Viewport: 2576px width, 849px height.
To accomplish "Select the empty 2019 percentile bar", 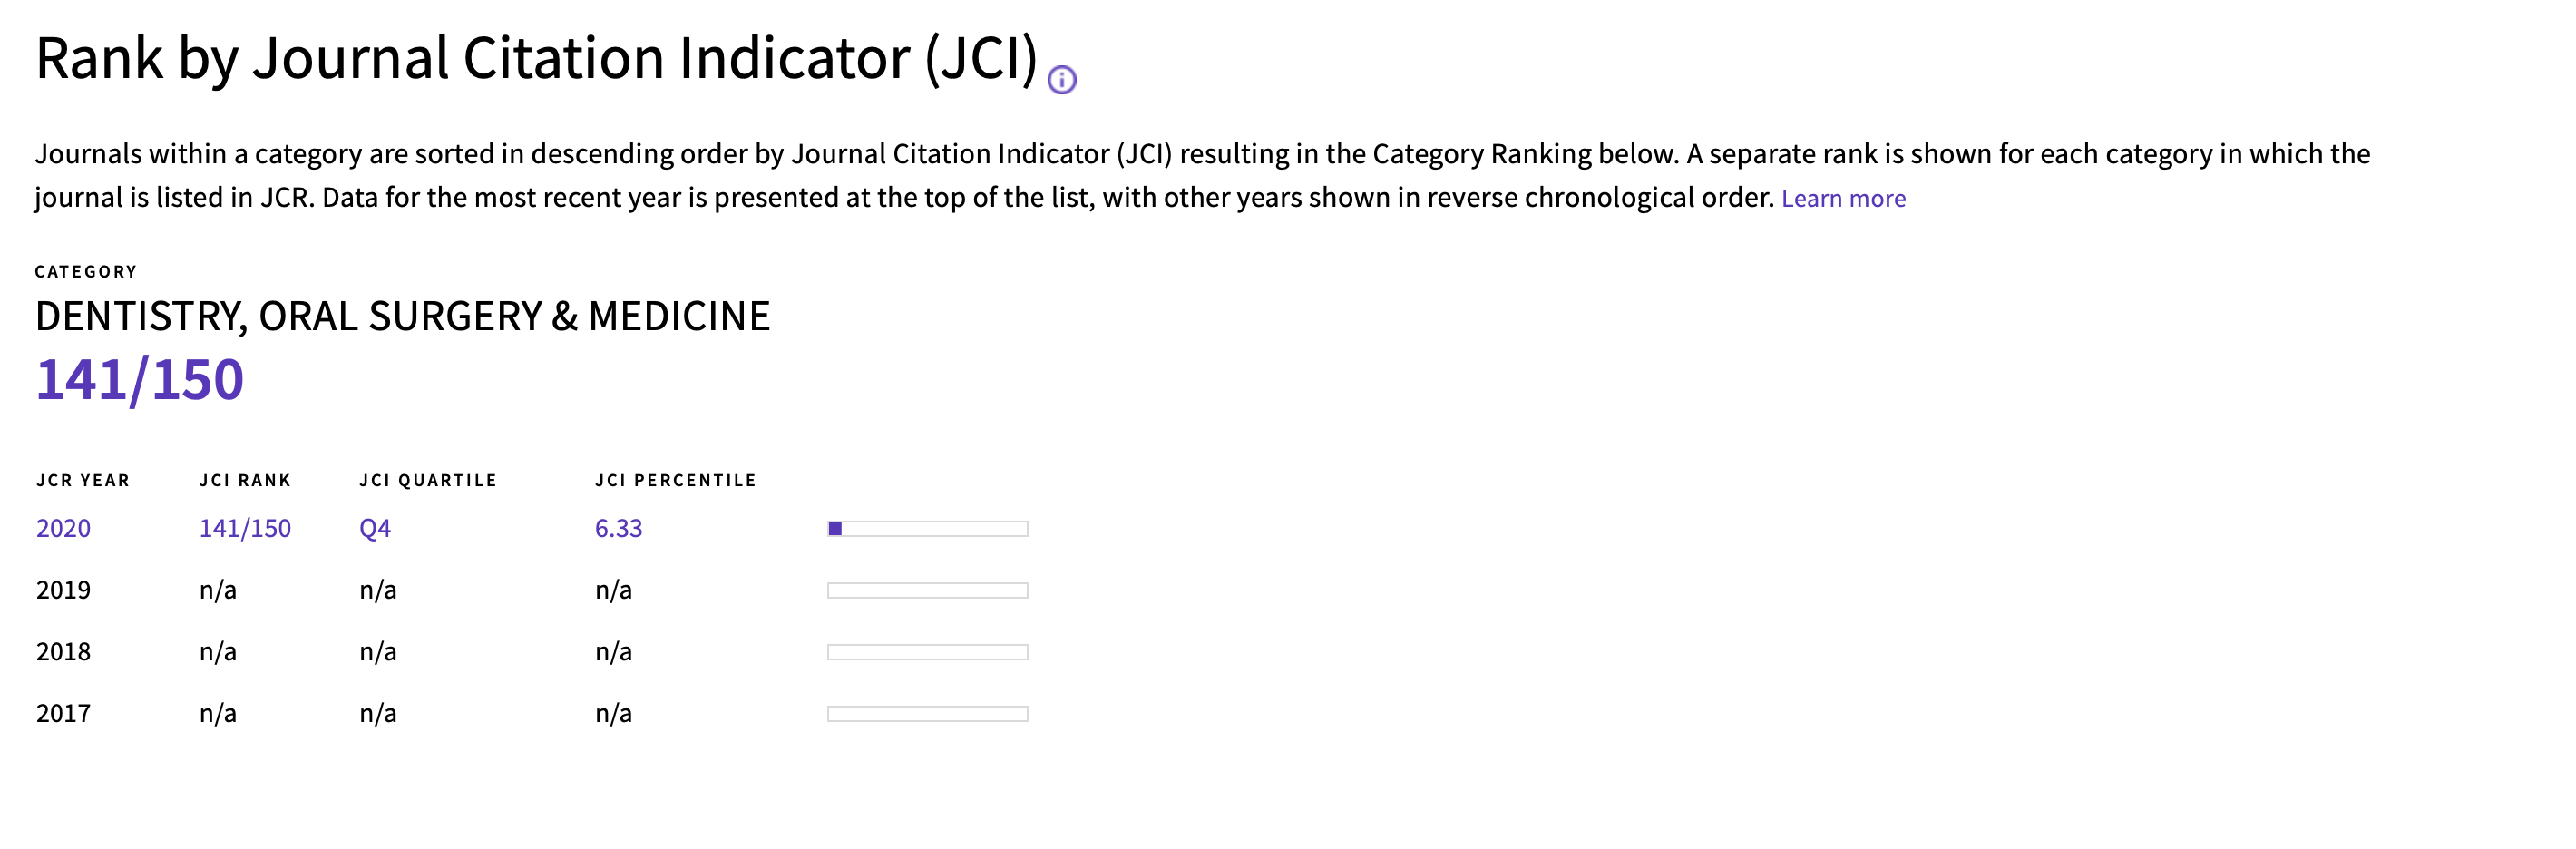I will pos(927,591).
